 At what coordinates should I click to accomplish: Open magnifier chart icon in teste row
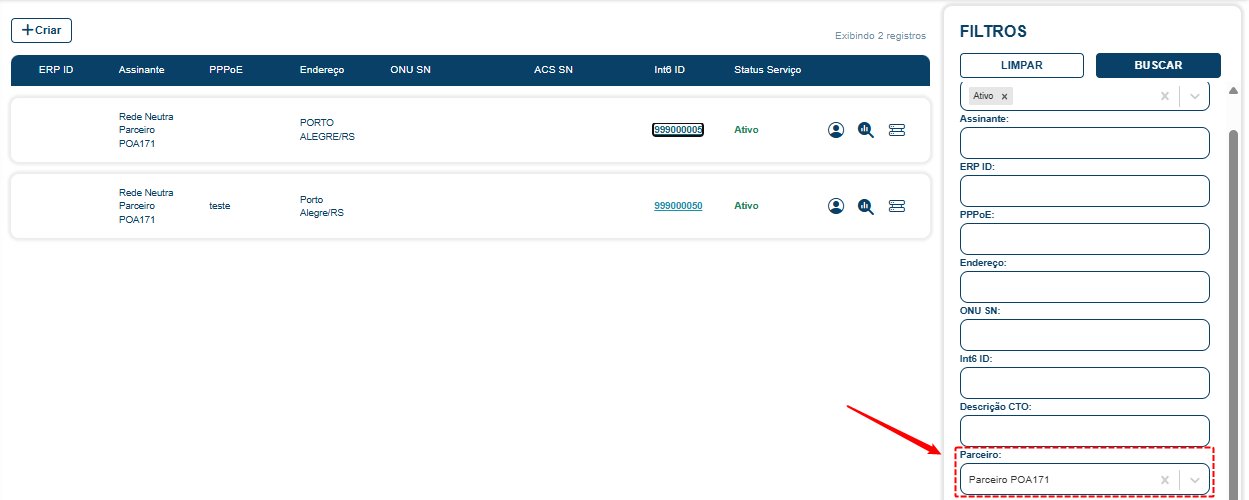click(866, 206)
